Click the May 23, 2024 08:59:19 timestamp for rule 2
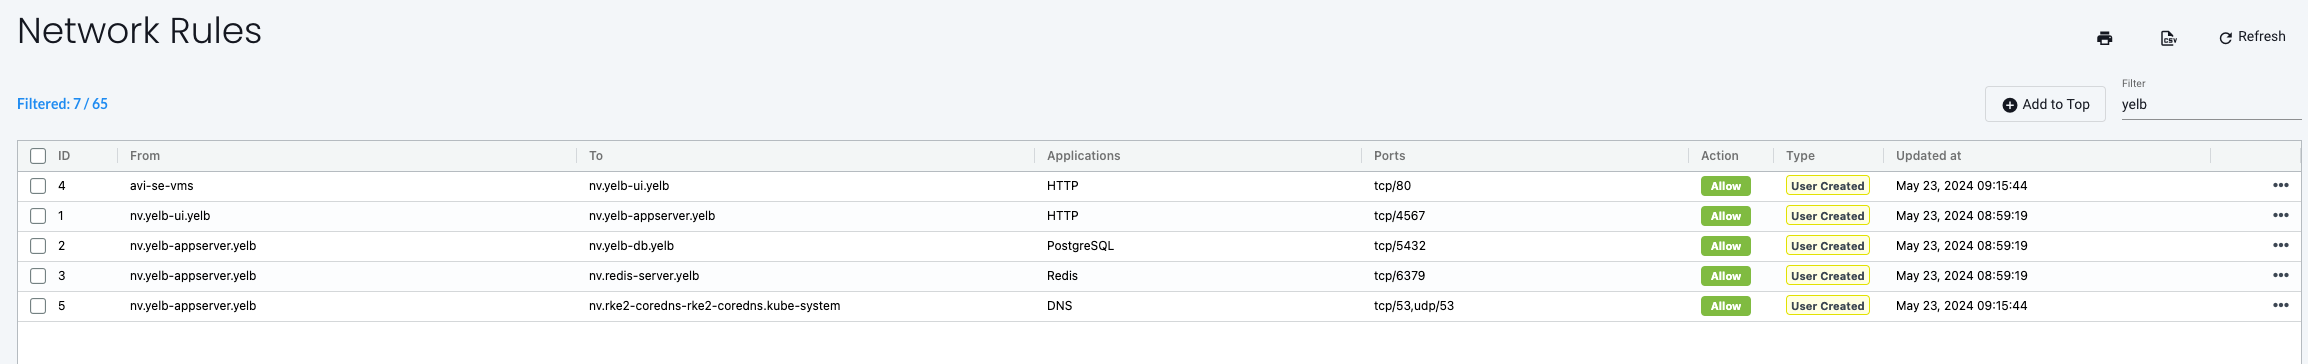The height and width of the screenshot is (364, 2308). click(x=1961, y=246)
